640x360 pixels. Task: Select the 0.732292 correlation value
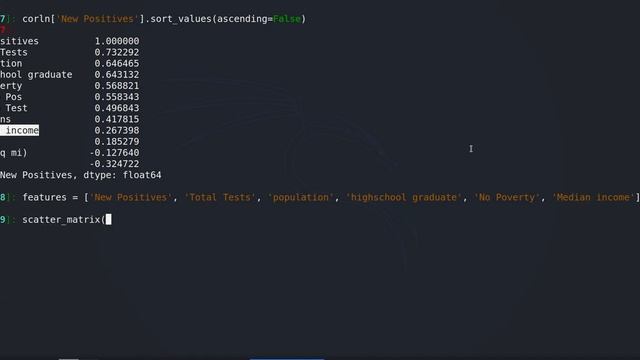117,52
